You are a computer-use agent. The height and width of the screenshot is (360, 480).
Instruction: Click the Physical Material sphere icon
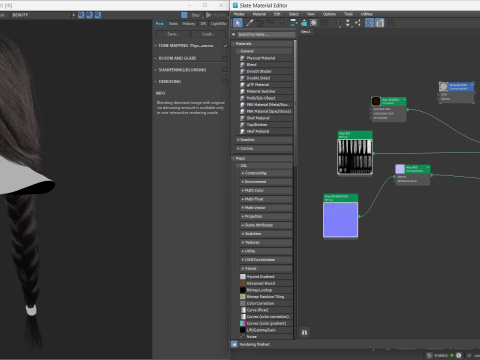tap(243, 58)
